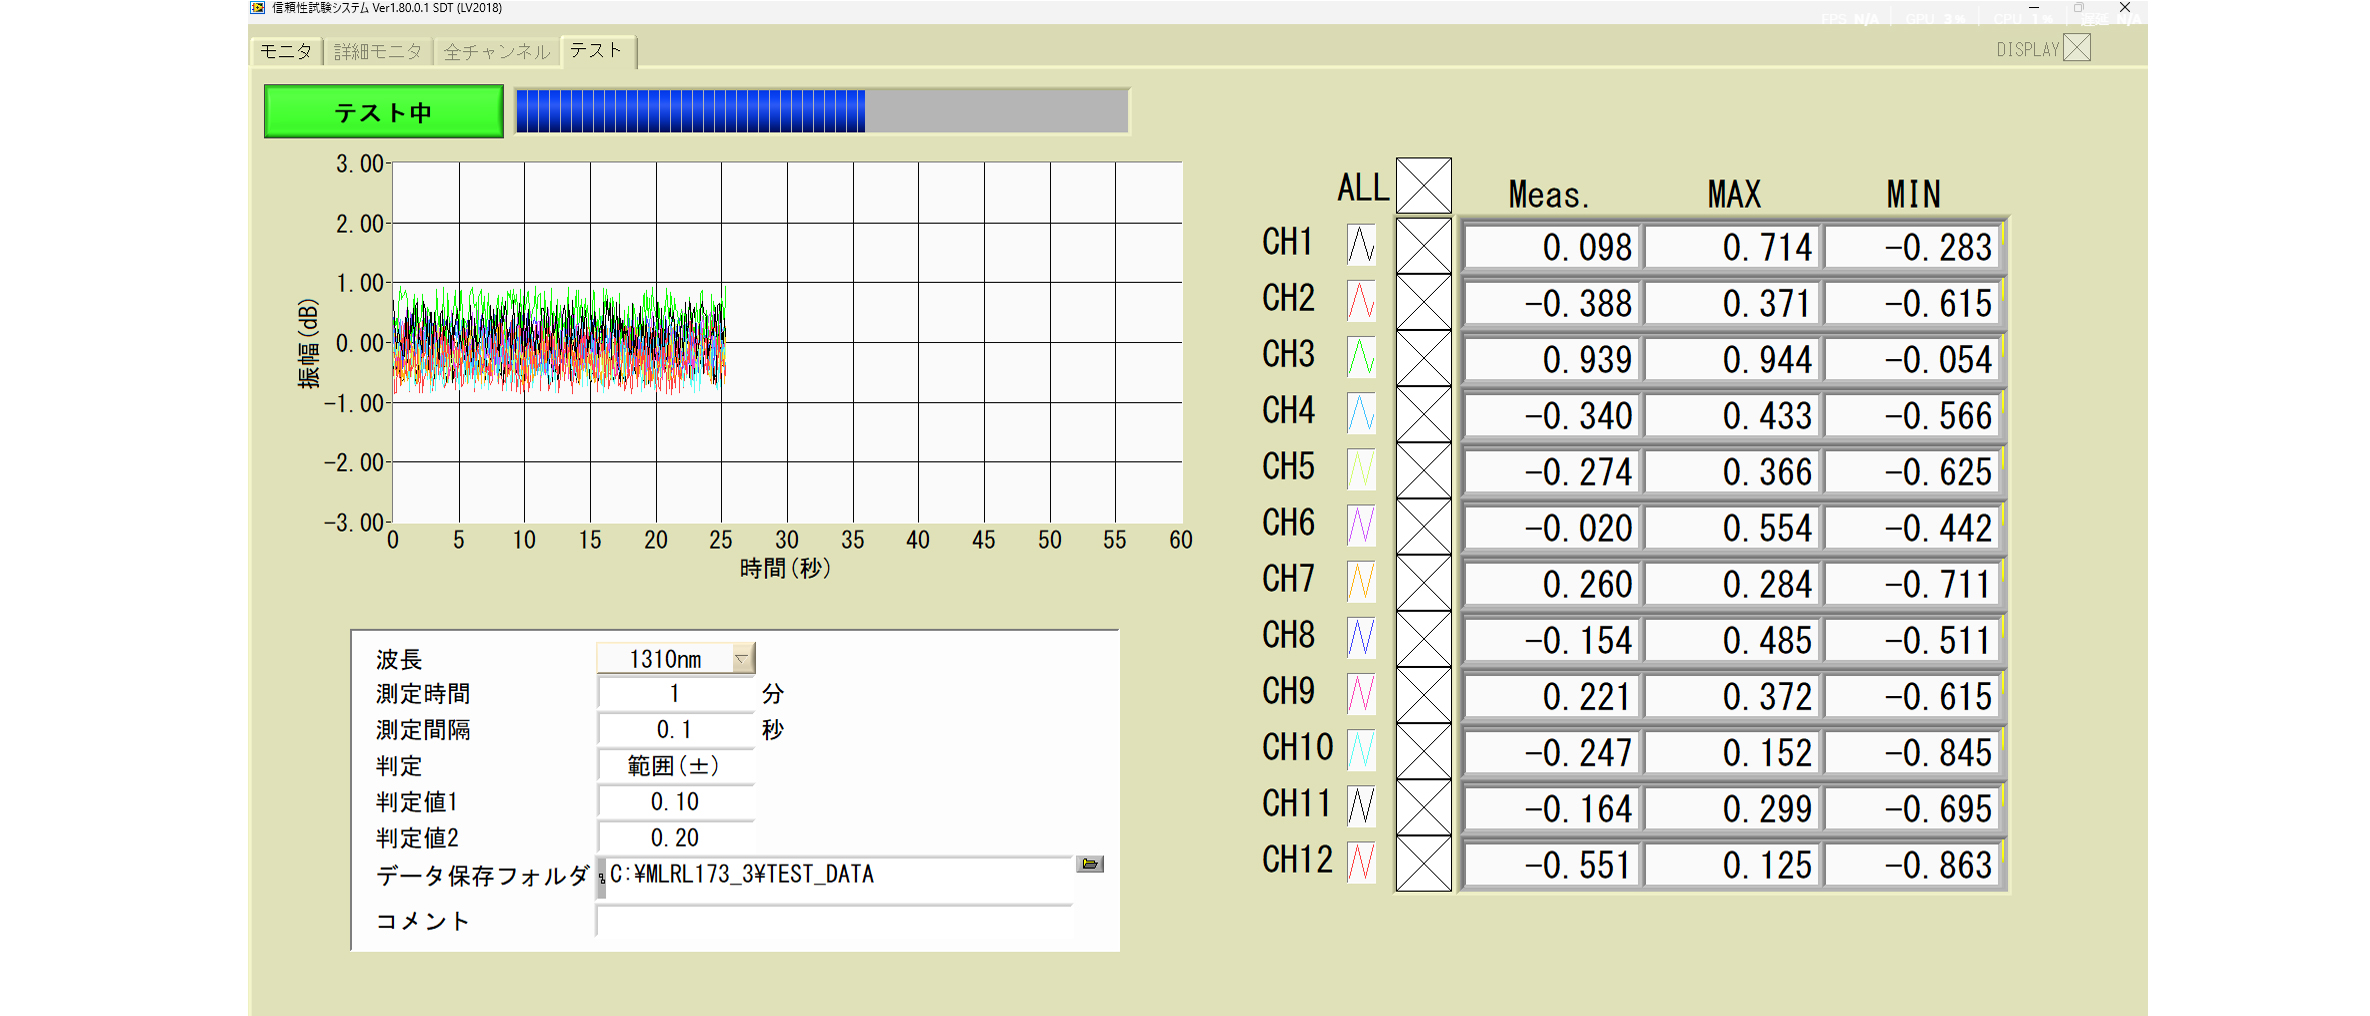Open the CH12 red plot legend icon
The width and height of the screenshot is (2370, 1016).
point(1361,862)
